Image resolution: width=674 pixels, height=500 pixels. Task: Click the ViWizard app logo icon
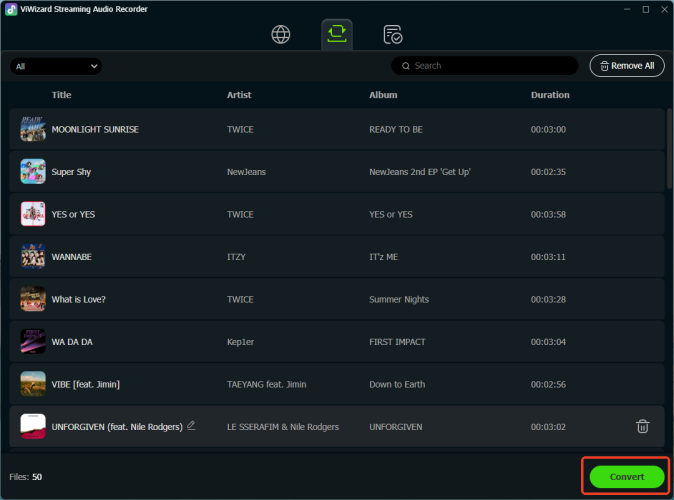pyautogui.click(x=10, y=9)
